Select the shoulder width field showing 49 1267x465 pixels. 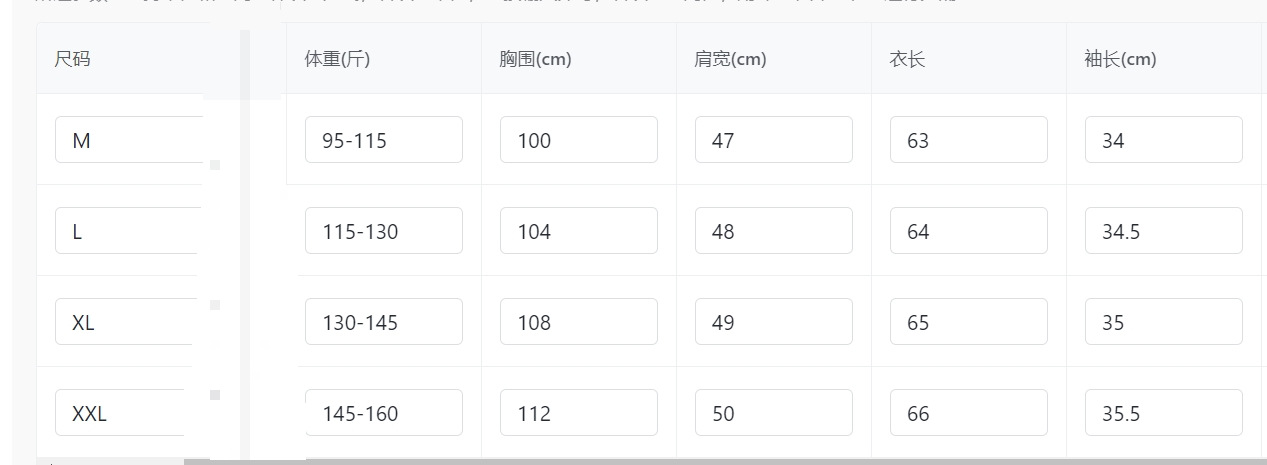pyautogui.click(x=774, y=322)
